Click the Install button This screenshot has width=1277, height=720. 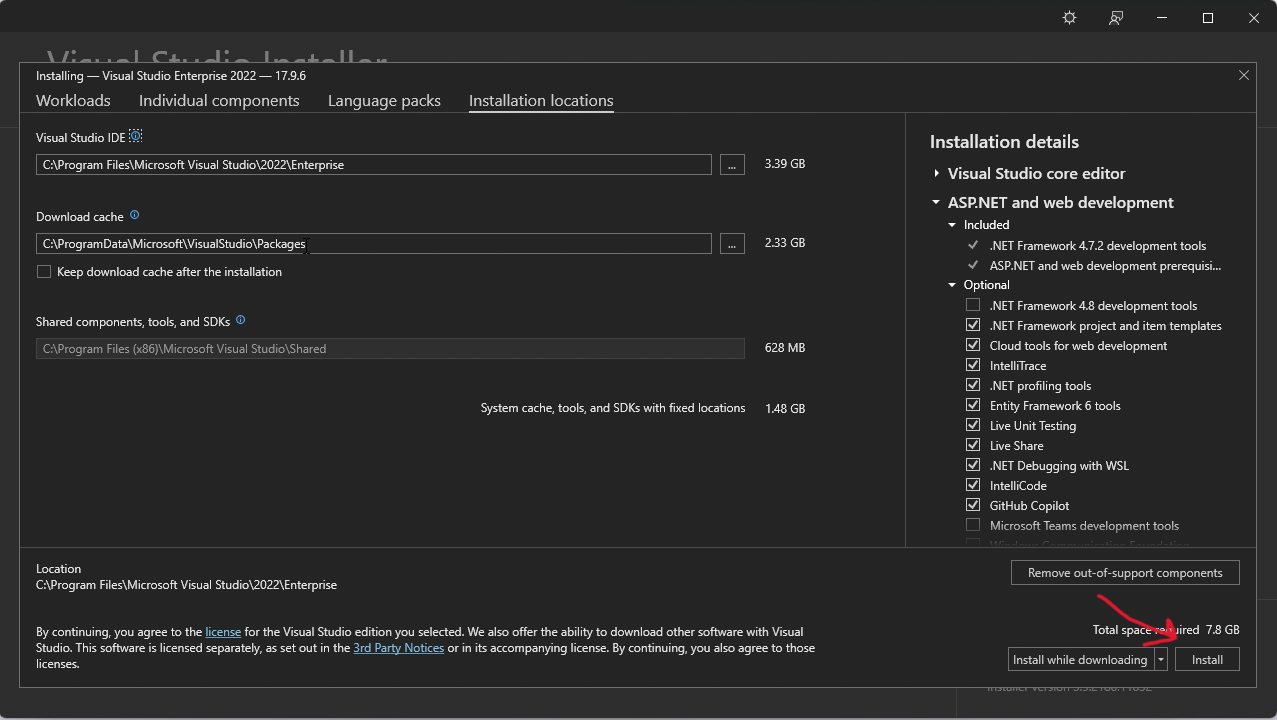[1207, 660]
